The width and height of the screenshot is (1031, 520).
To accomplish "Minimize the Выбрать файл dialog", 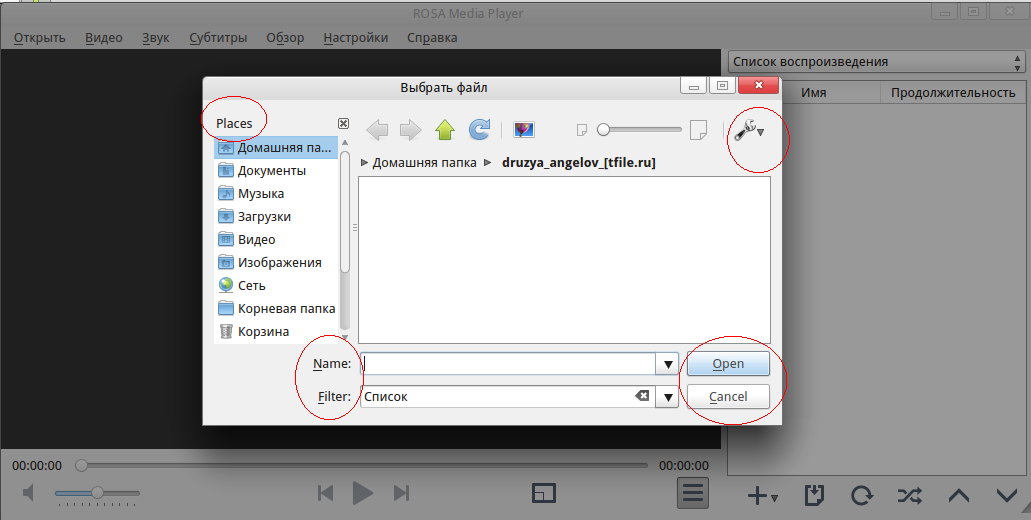I will point(694,85).
